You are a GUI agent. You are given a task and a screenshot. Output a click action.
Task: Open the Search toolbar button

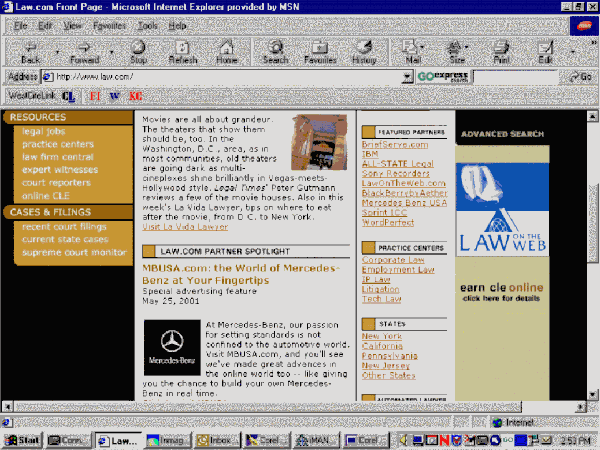click(x=275, y=51)
